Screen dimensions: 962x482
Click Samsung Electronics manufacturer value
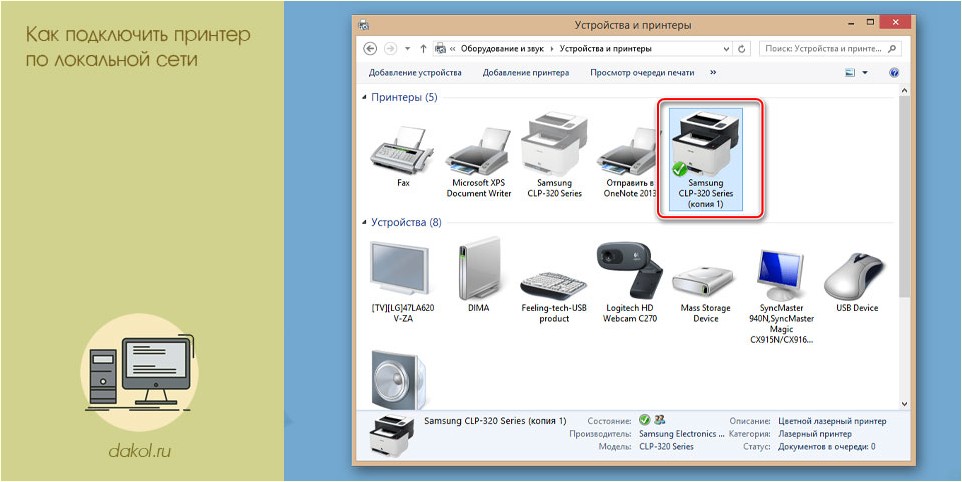682,434
